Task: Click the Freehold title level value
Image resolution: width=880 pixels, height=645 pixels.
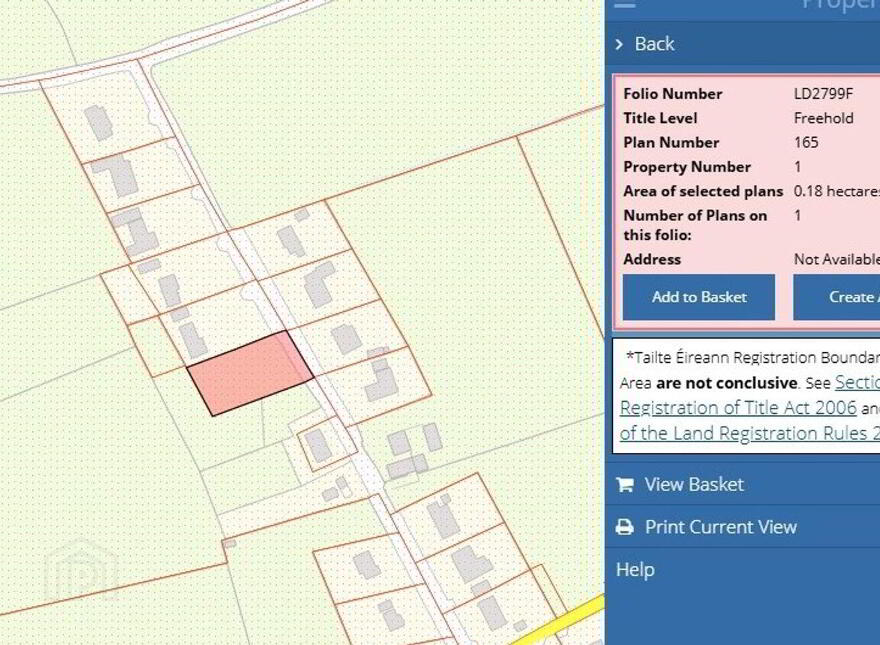Action: [823, 118]
